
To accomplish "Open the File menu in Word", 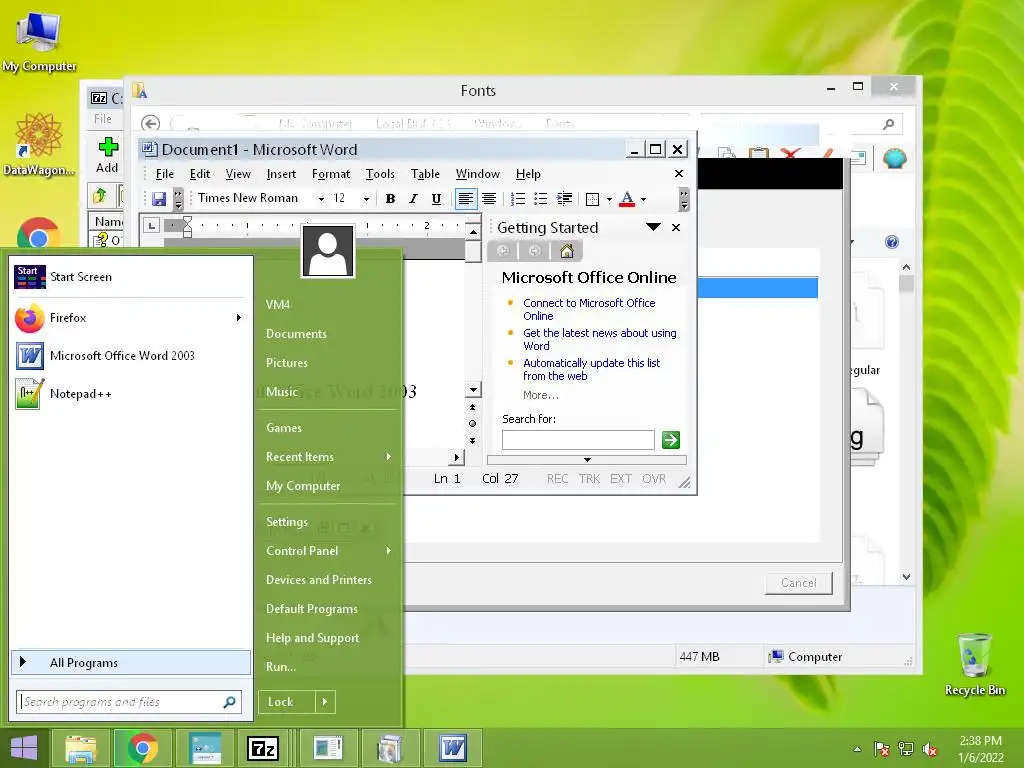I will click(165, 174).
